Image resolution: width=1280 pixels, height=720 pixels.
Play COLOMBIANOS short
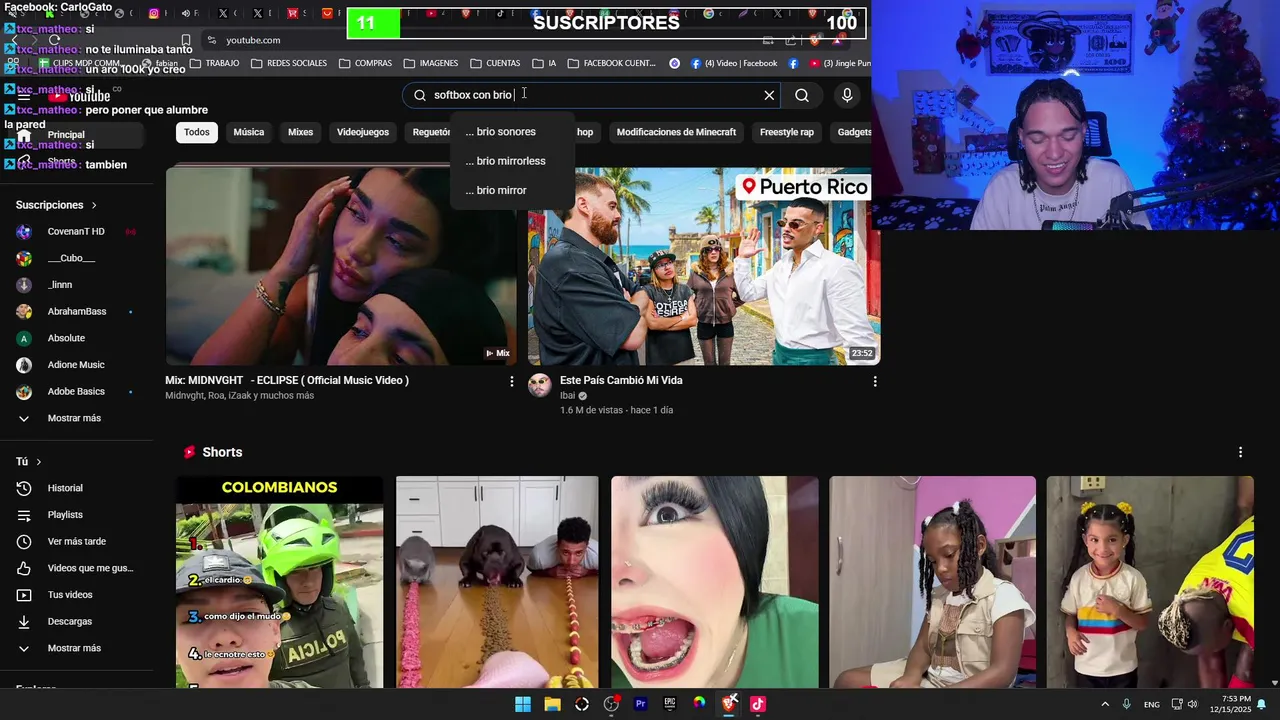pyautogui.click(x=279, y=582)
